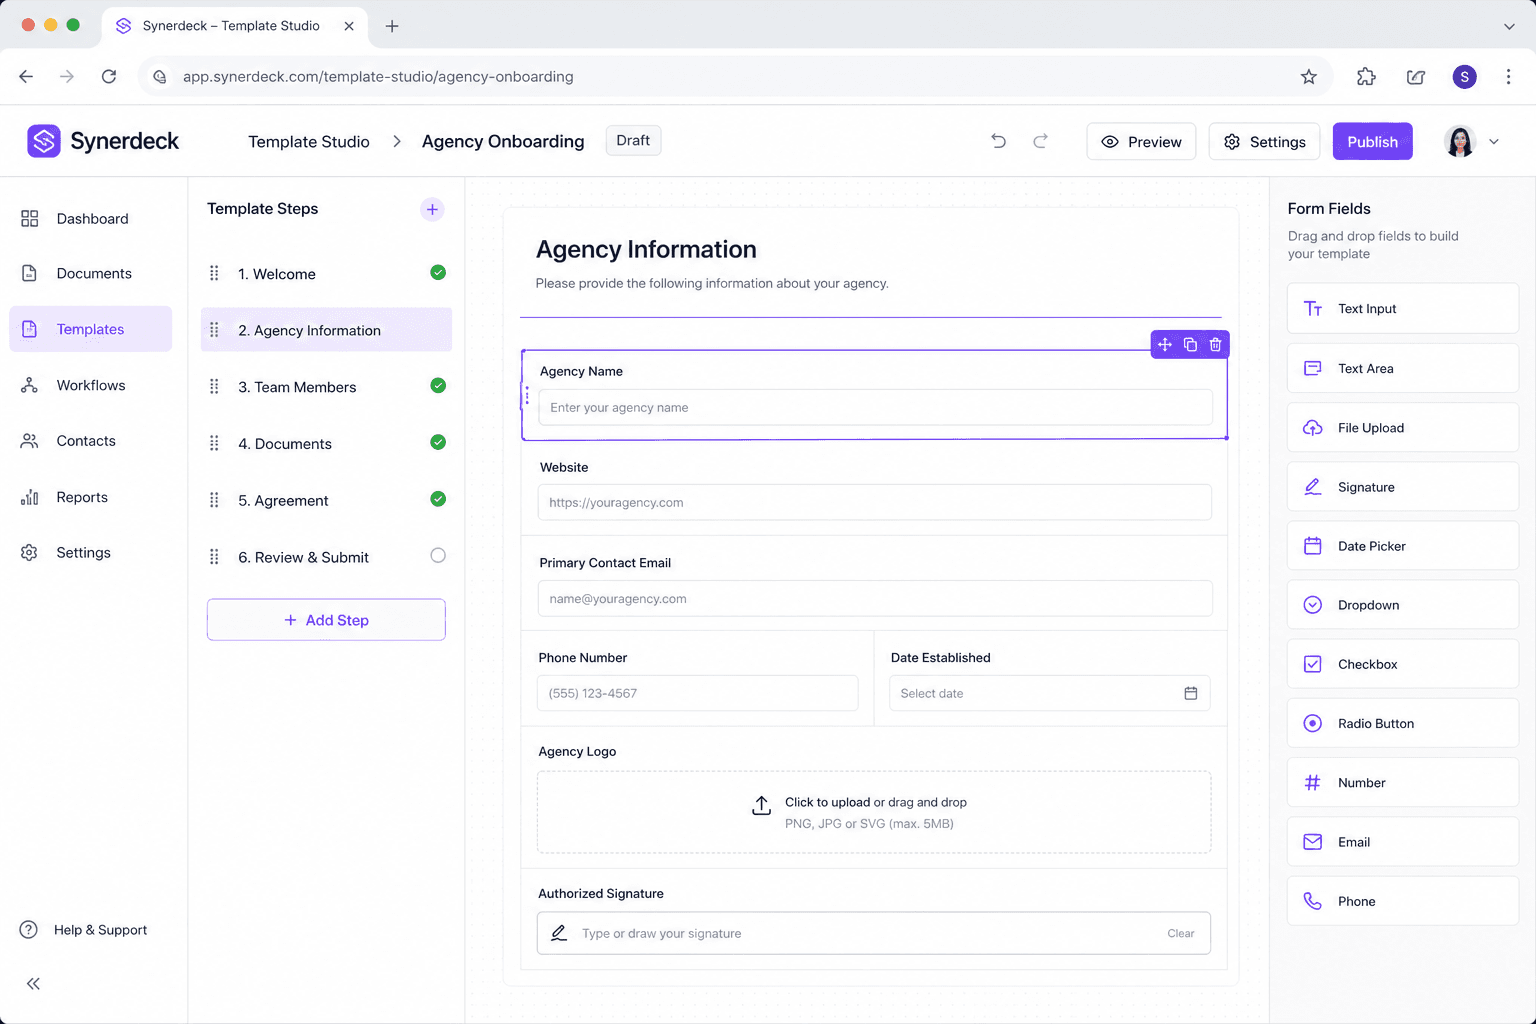Collapse the sidebar with double chevron
This screenshot has width=1536, height=1024.
33,984
